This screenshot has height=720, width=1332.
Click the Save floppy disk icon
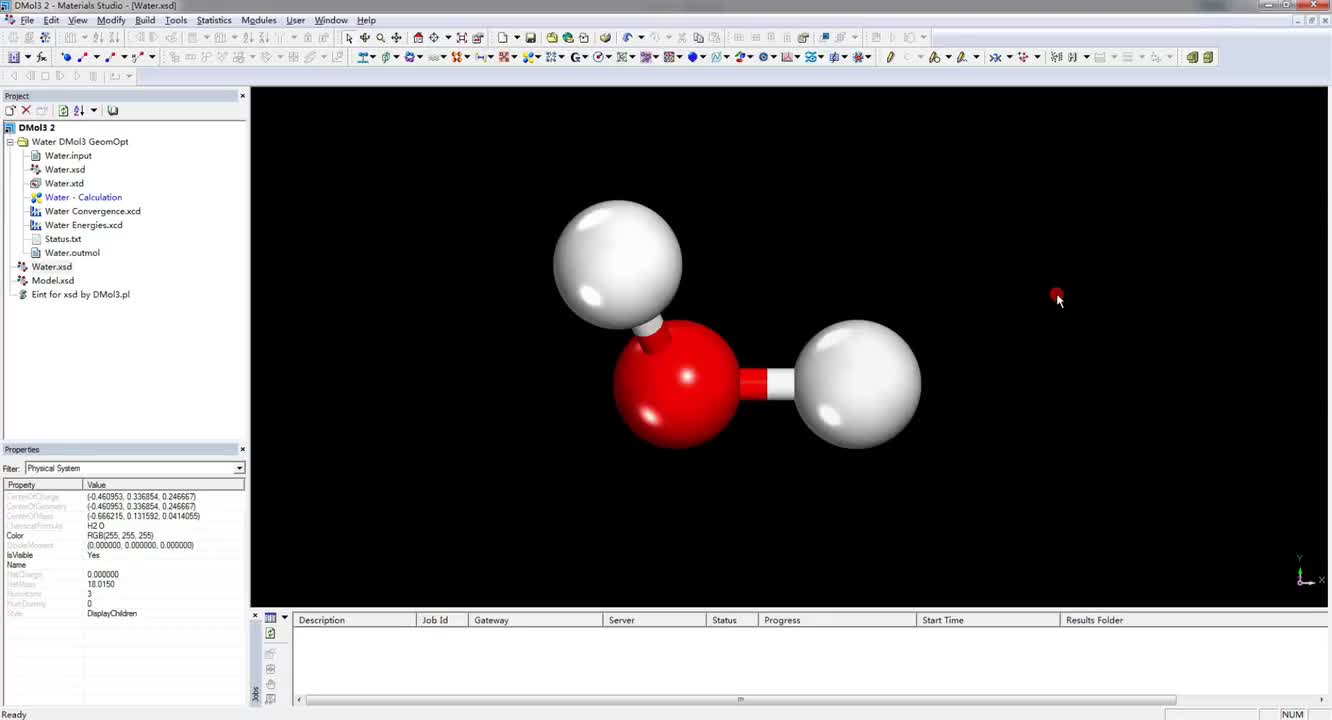(x=531, y=38)
